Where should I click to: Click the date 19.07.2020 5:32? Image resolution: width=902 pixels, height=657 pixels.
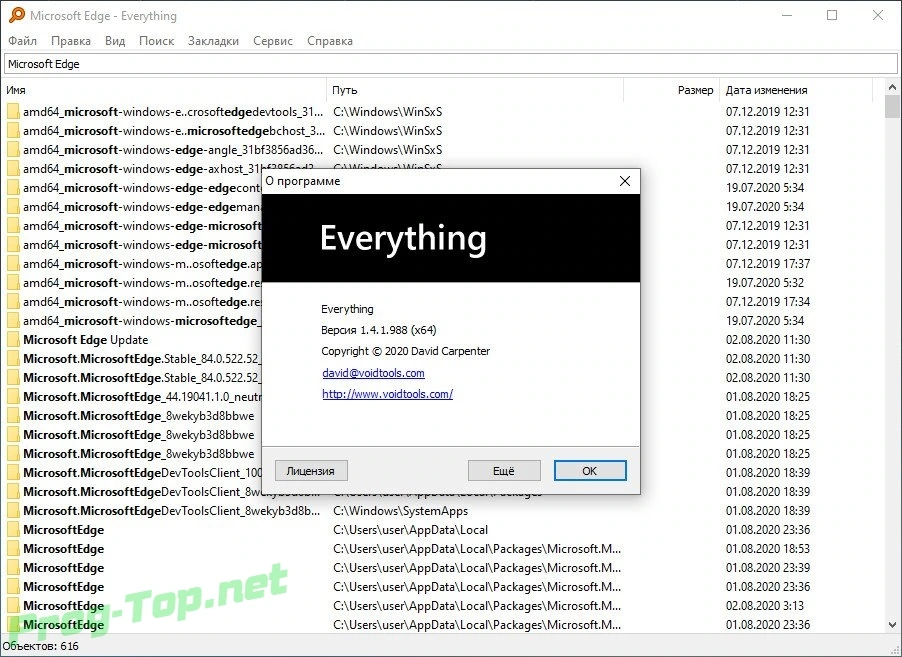coord(765,282)
